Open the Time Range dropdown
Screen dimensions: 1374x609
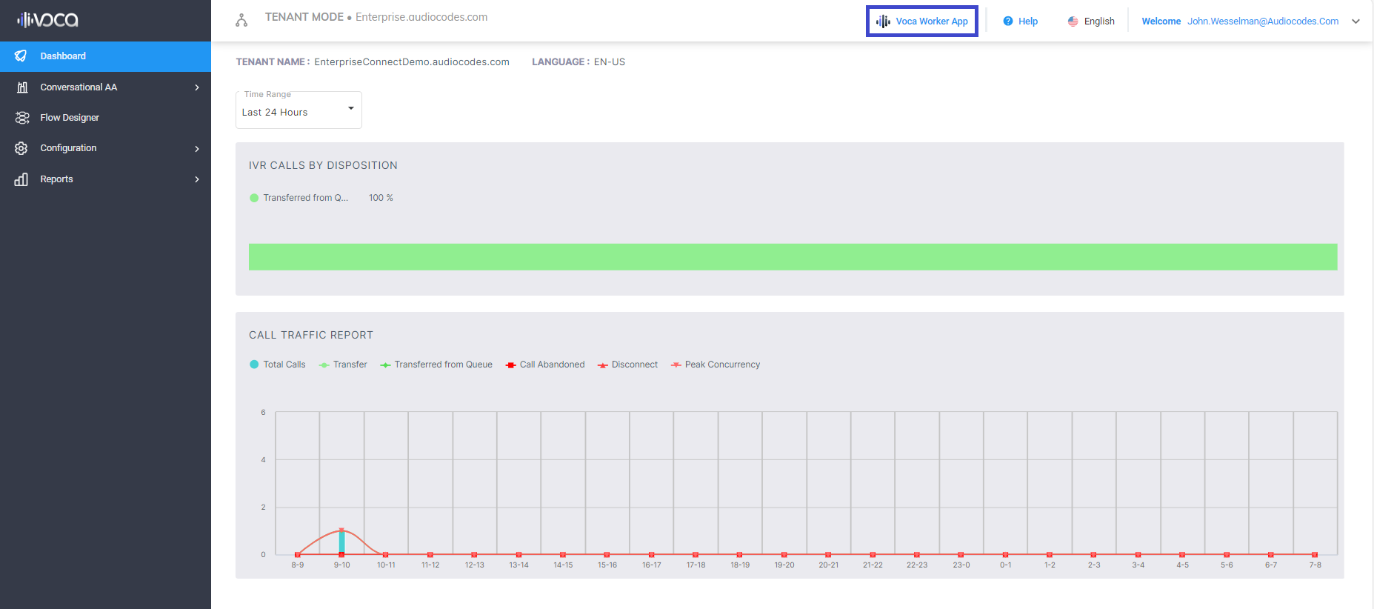(x=298, y=111)
